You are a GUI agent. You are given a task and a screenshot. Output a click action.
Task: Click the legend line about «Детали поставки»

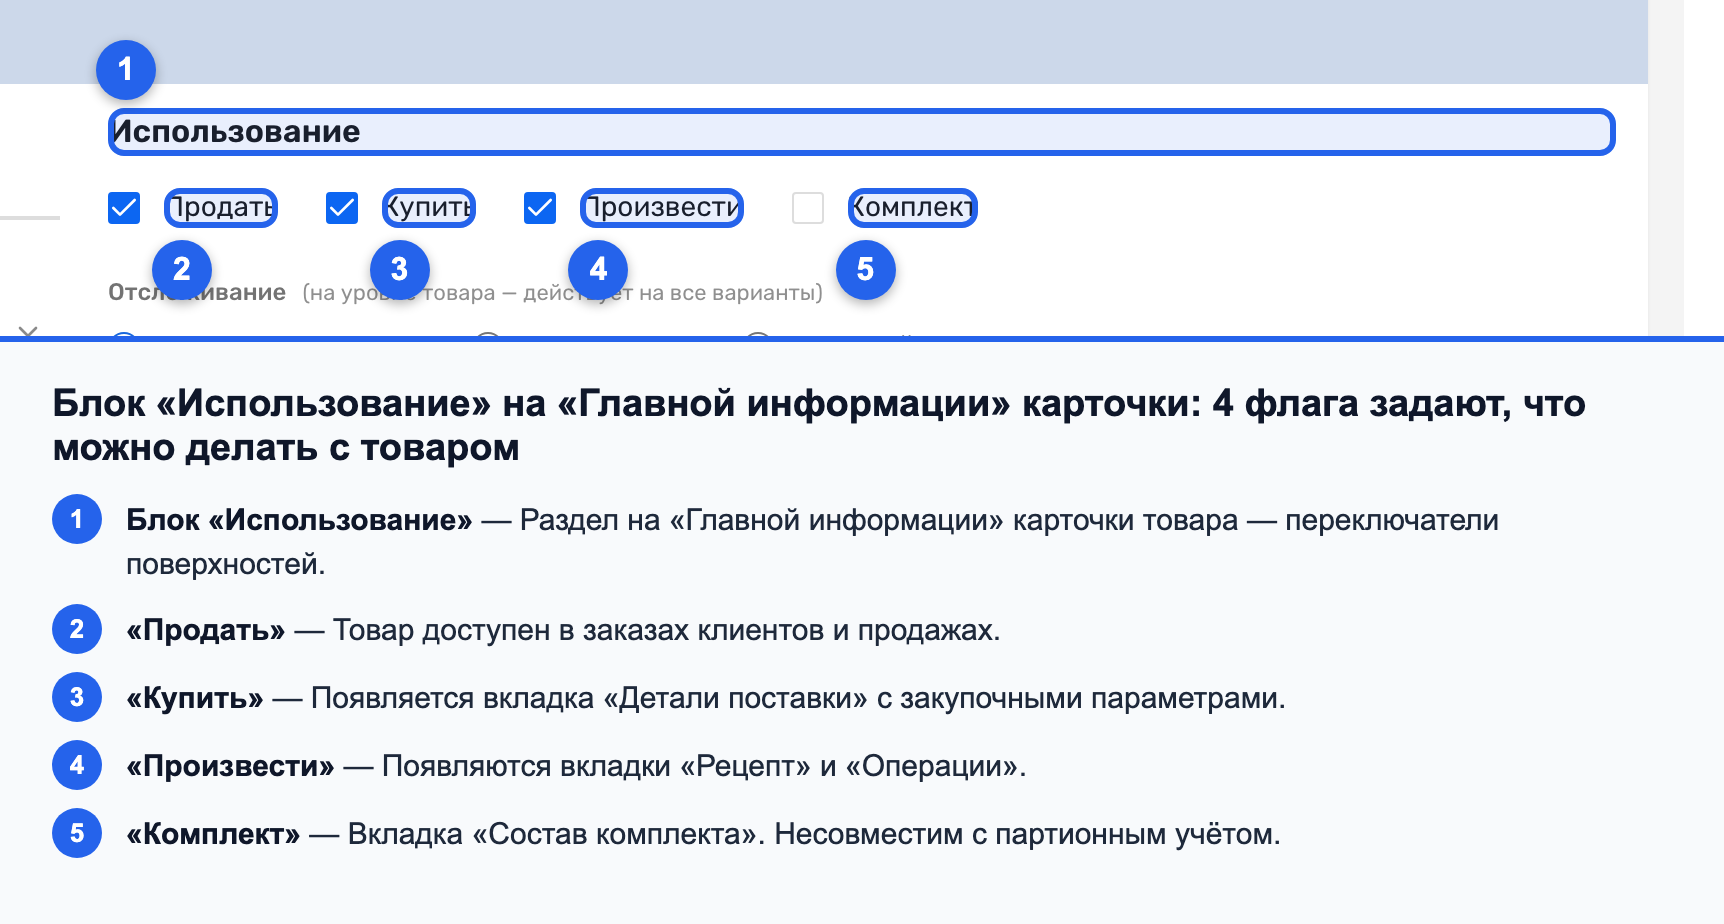coord(706,698)
